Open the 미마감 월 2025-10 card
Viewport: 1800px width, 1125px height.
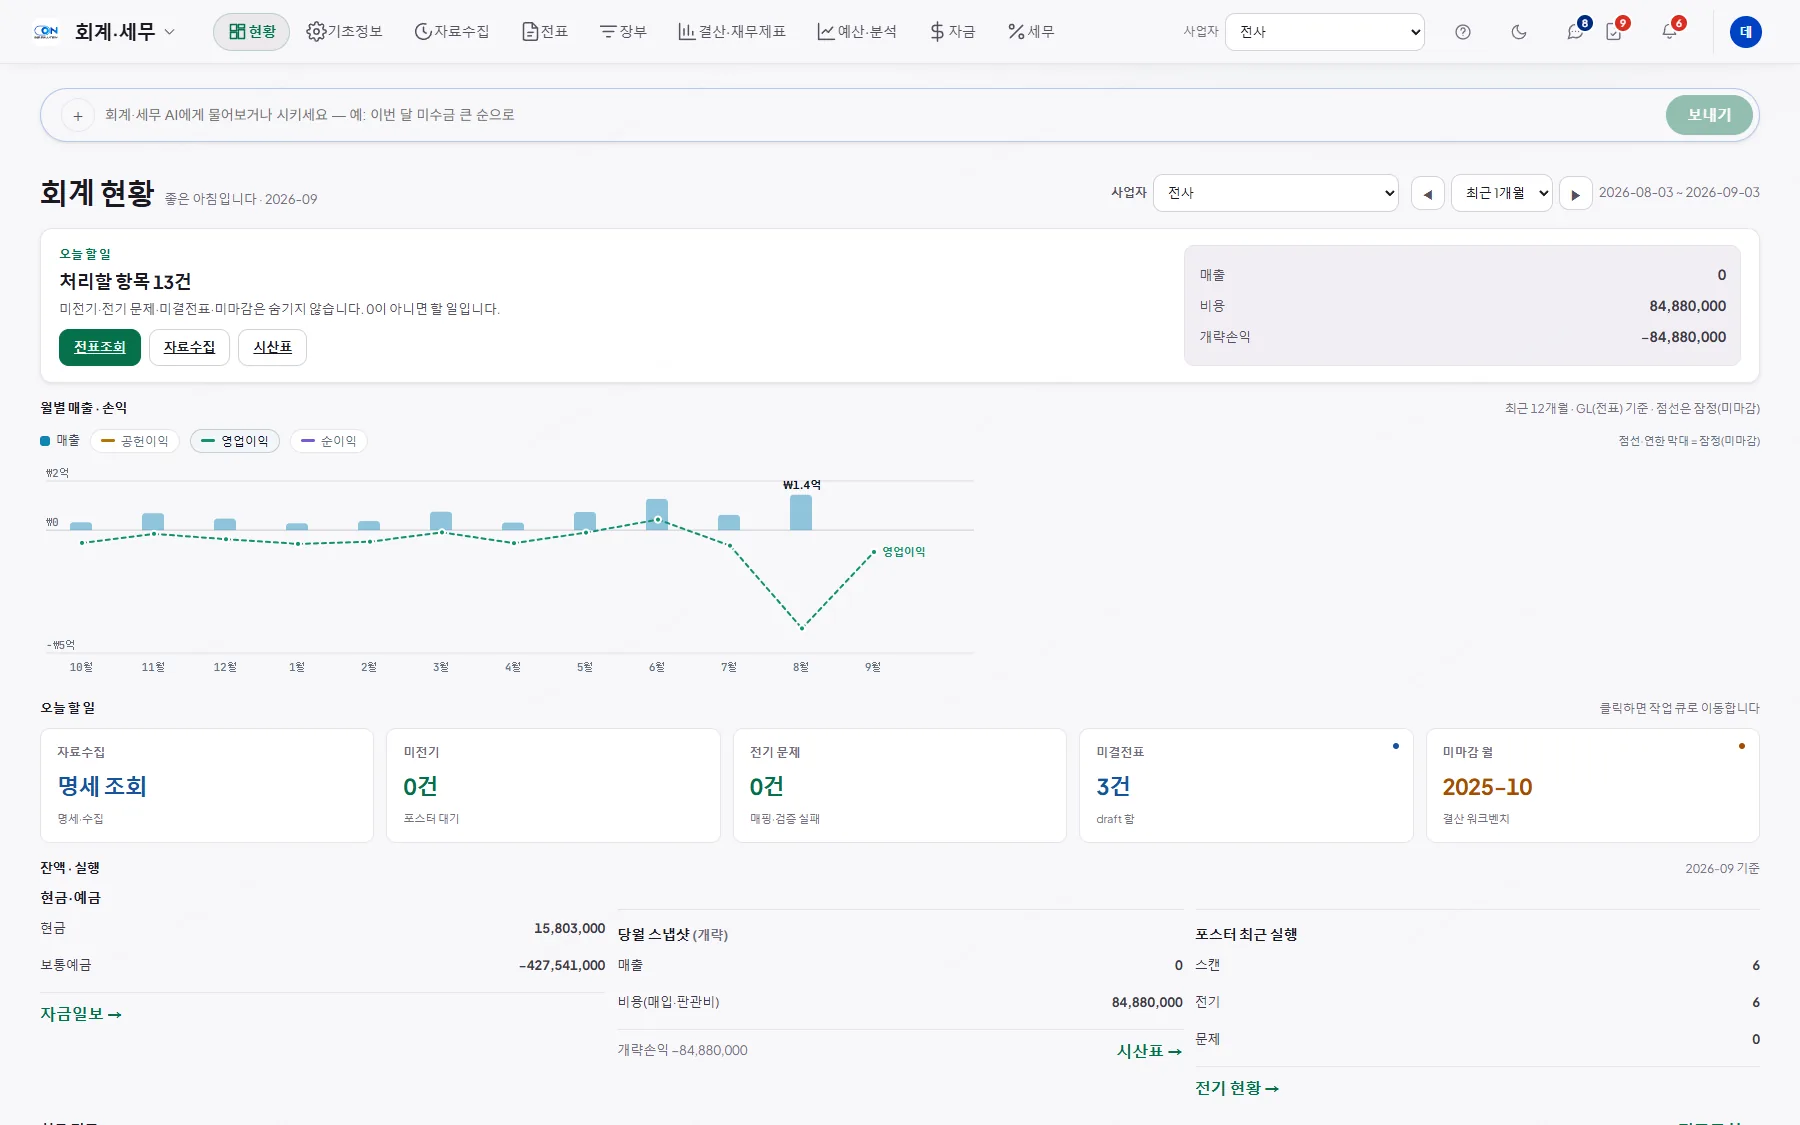[1592, 785]
